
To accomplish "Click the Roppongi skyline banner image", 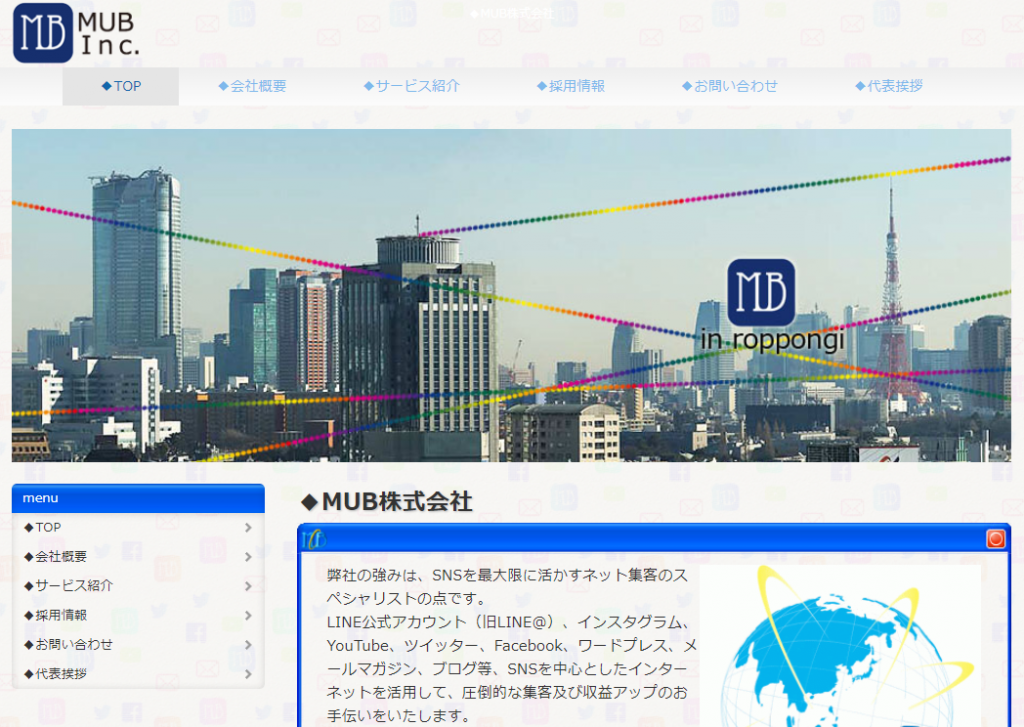I will tap(511, 295).
